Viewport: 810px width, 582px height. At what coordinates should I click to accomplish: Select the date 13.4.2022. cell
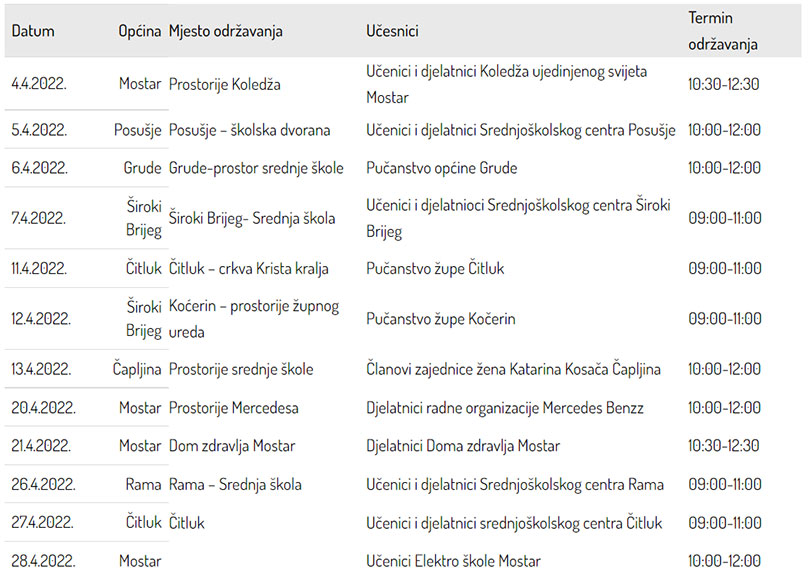[41, 369]
